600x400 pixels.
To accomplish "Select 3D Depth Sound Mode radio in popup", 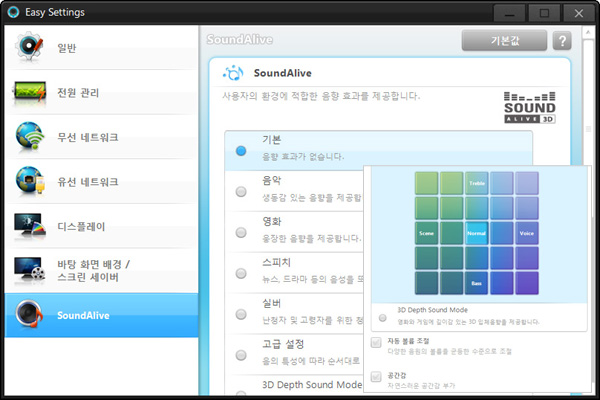I will click(382, 318).
